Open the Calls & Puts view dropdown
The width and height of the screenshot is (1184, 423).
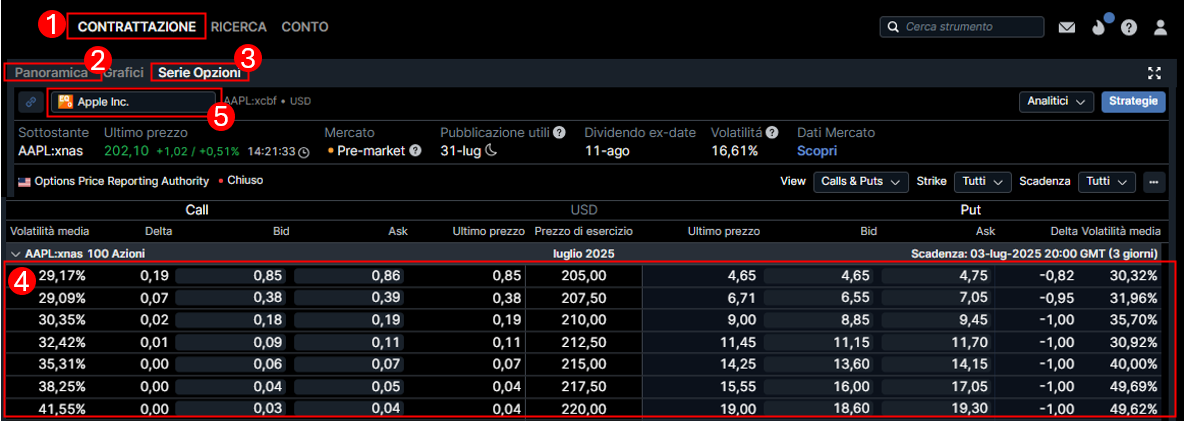point(861,182)
